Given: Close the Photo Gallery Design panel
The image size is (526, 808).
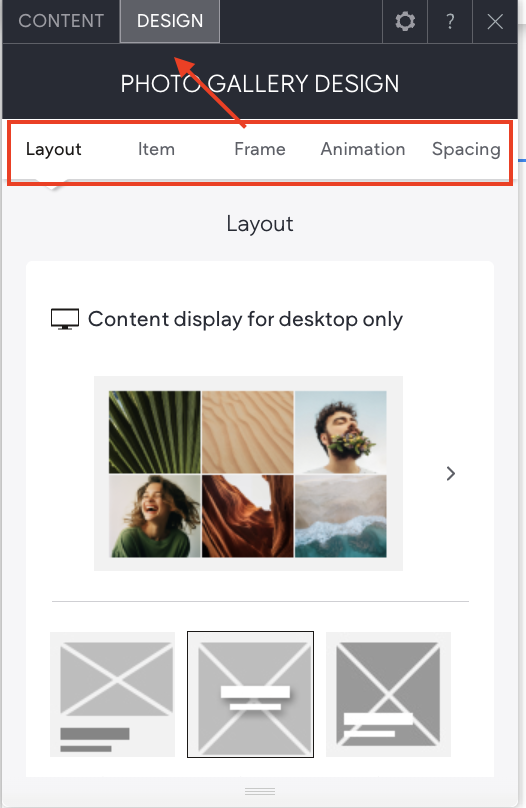Looking at the screenshot, I should (495, 22).
